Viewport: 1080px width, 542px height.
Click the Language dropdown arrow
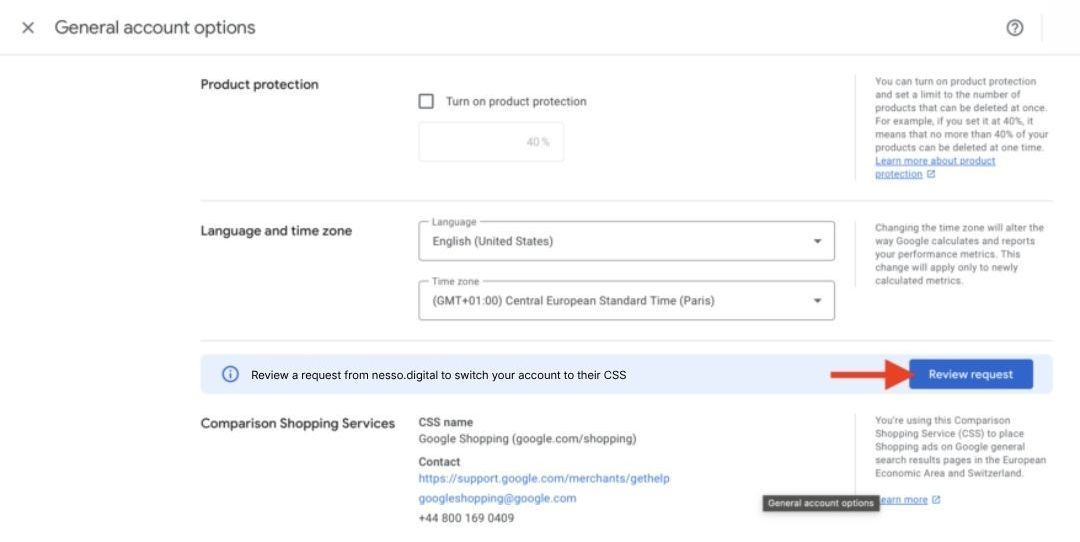tap(817, 241)
